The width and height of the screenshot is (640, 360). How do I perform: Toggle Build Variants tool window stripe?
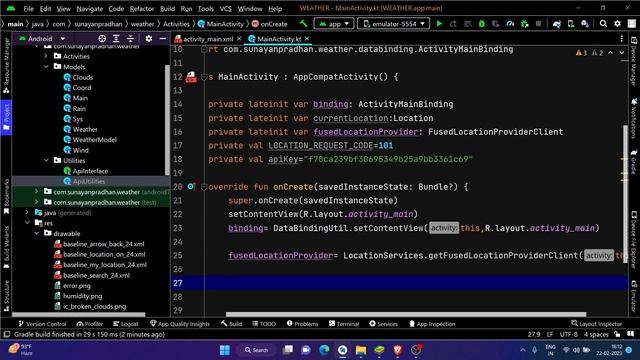click(x=6, y=247)
